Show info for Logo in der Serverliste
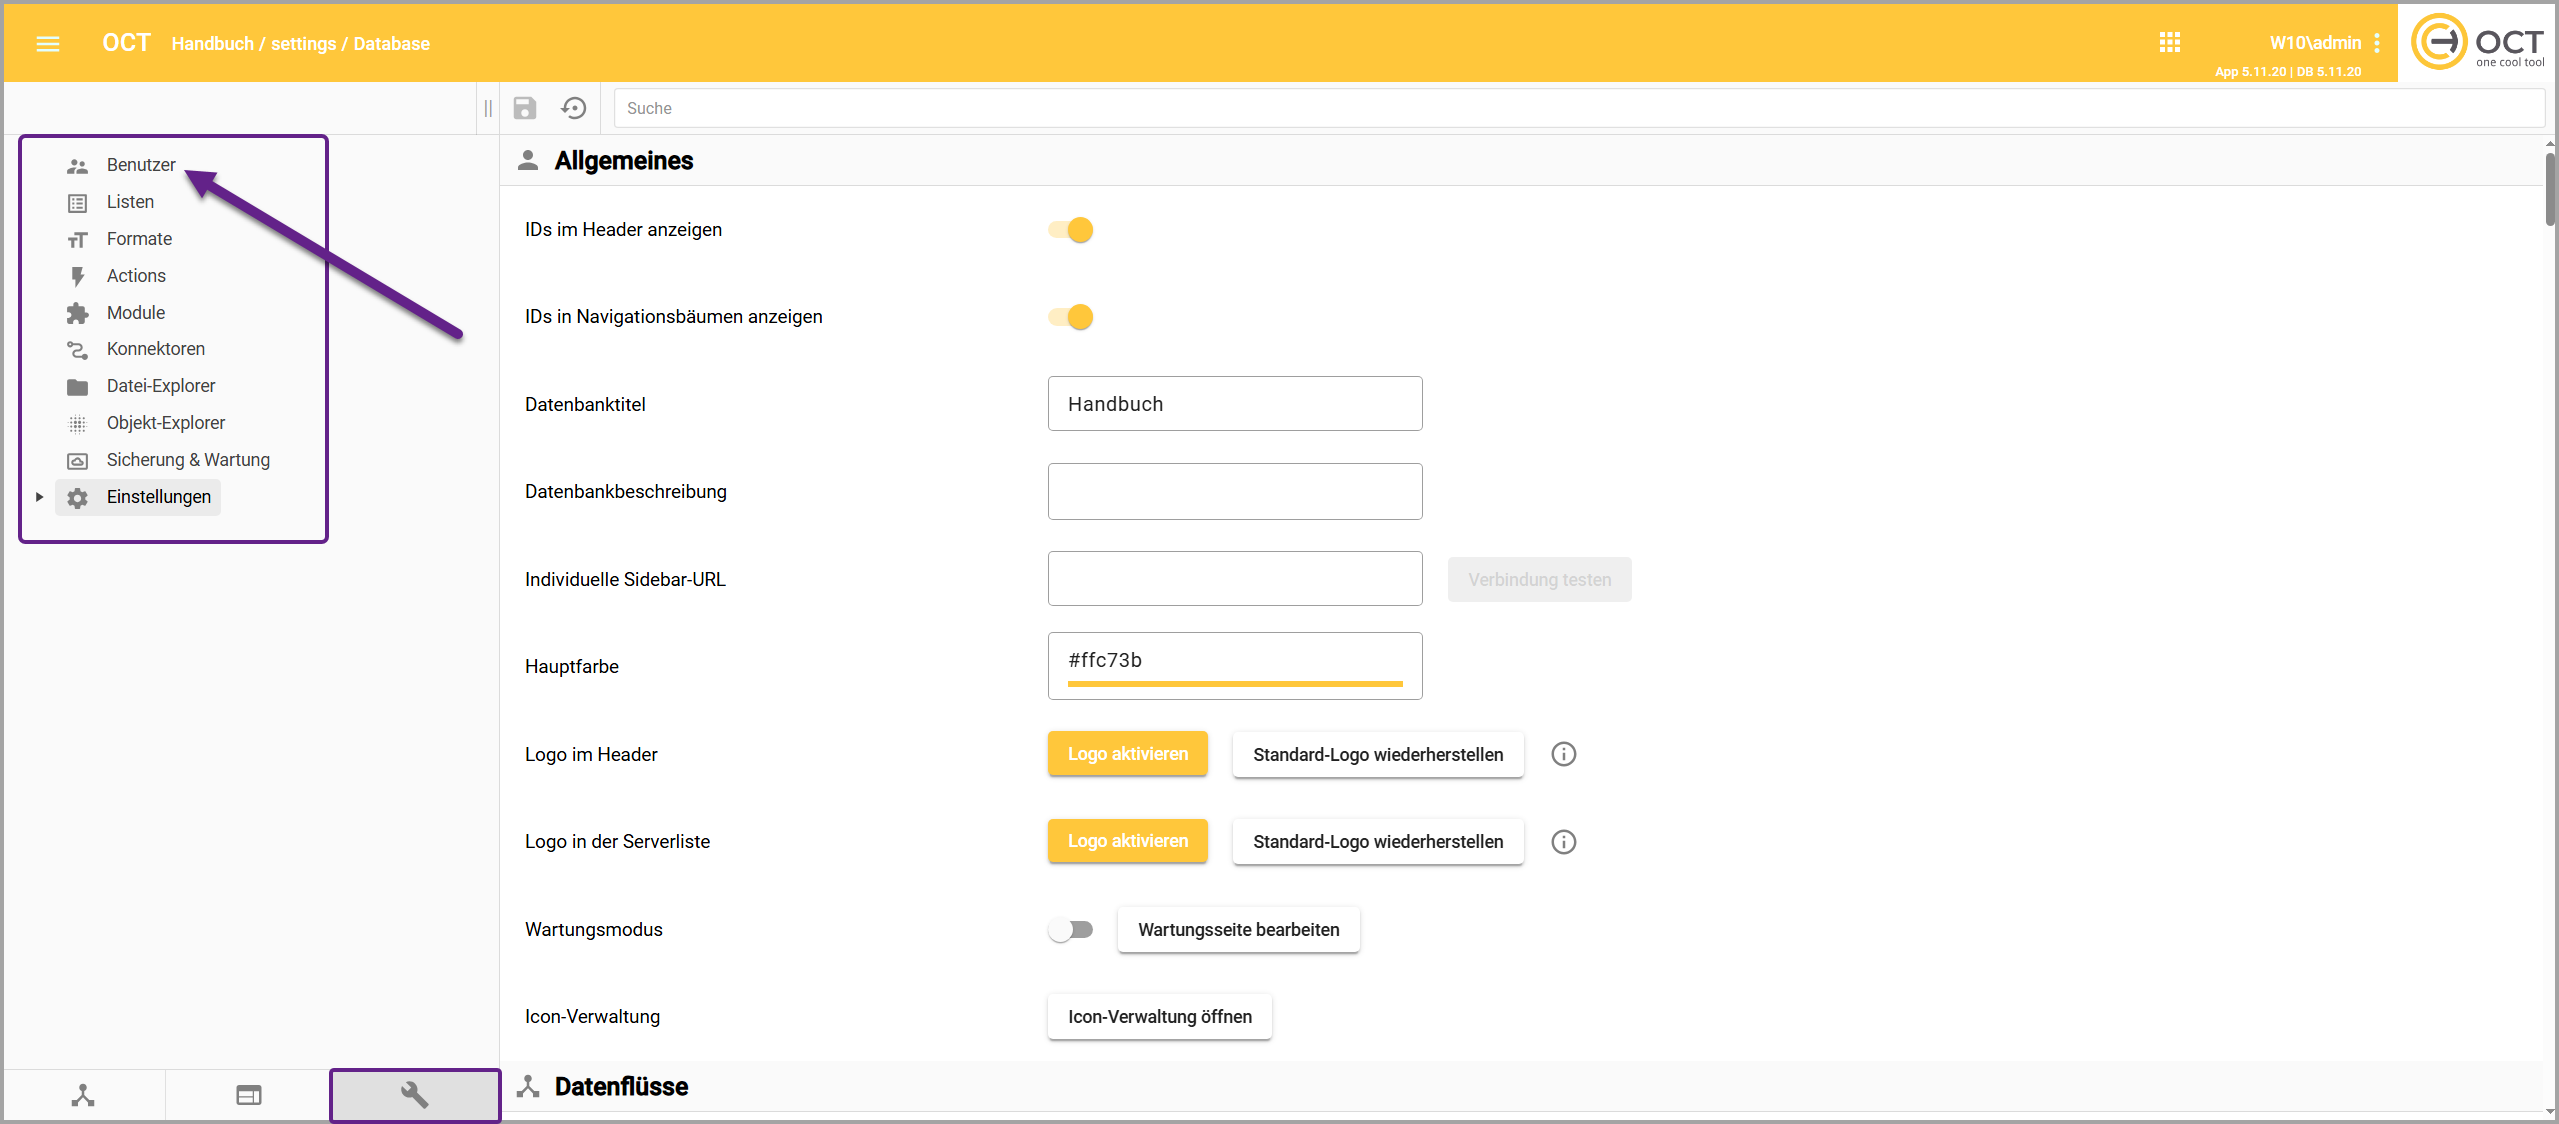 (x=1563, y=842)
